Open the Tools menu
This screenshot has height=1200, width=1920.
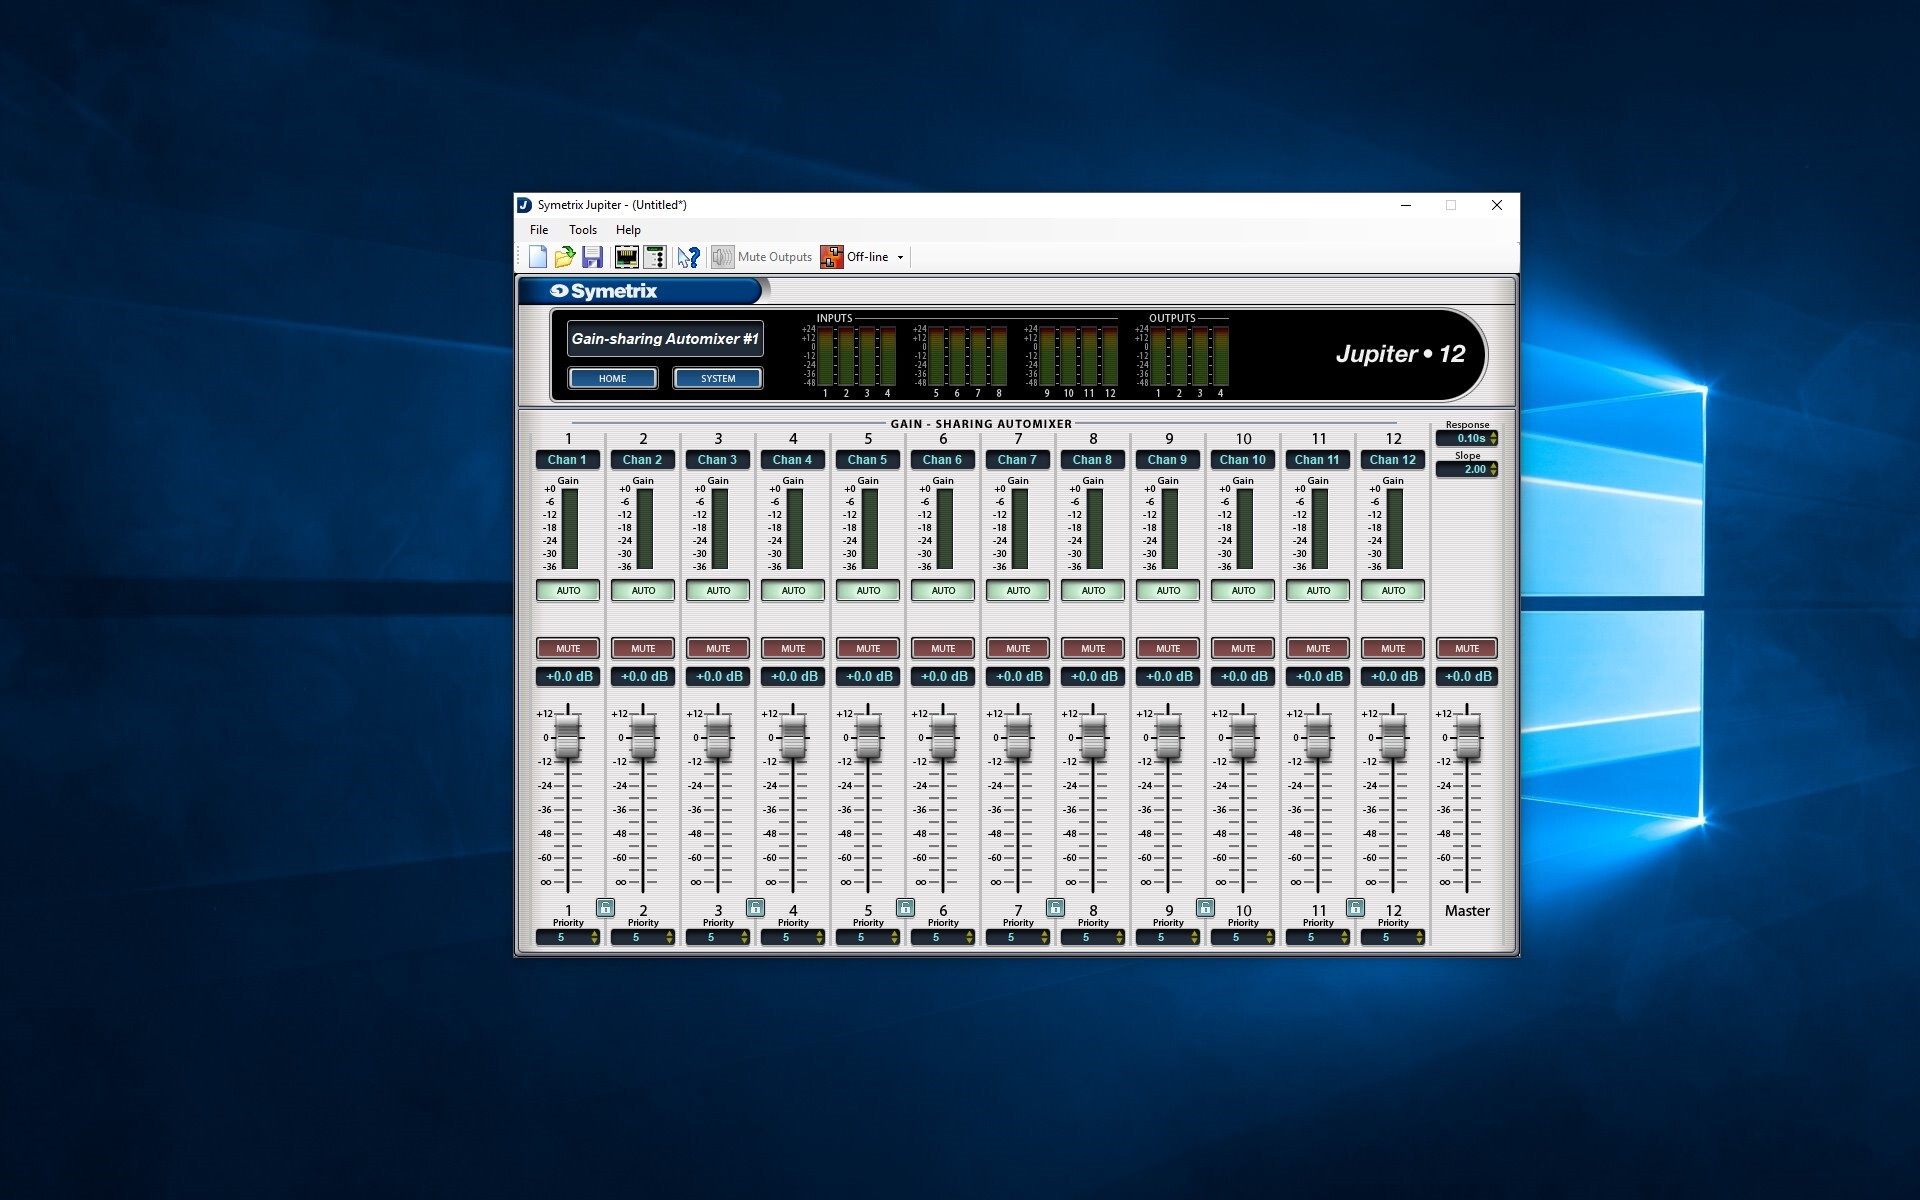pyautogui.click(x=582, y=230)
